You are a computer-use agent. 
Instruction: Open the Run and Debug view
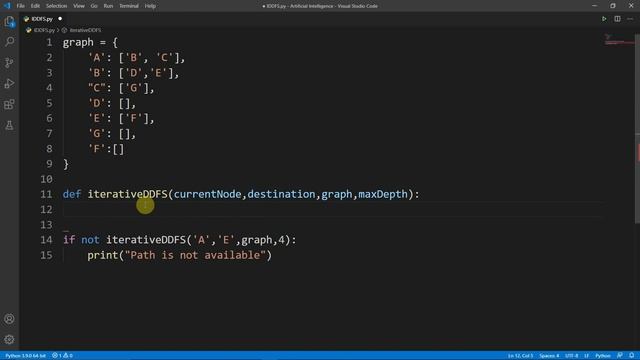coord(9,83)
